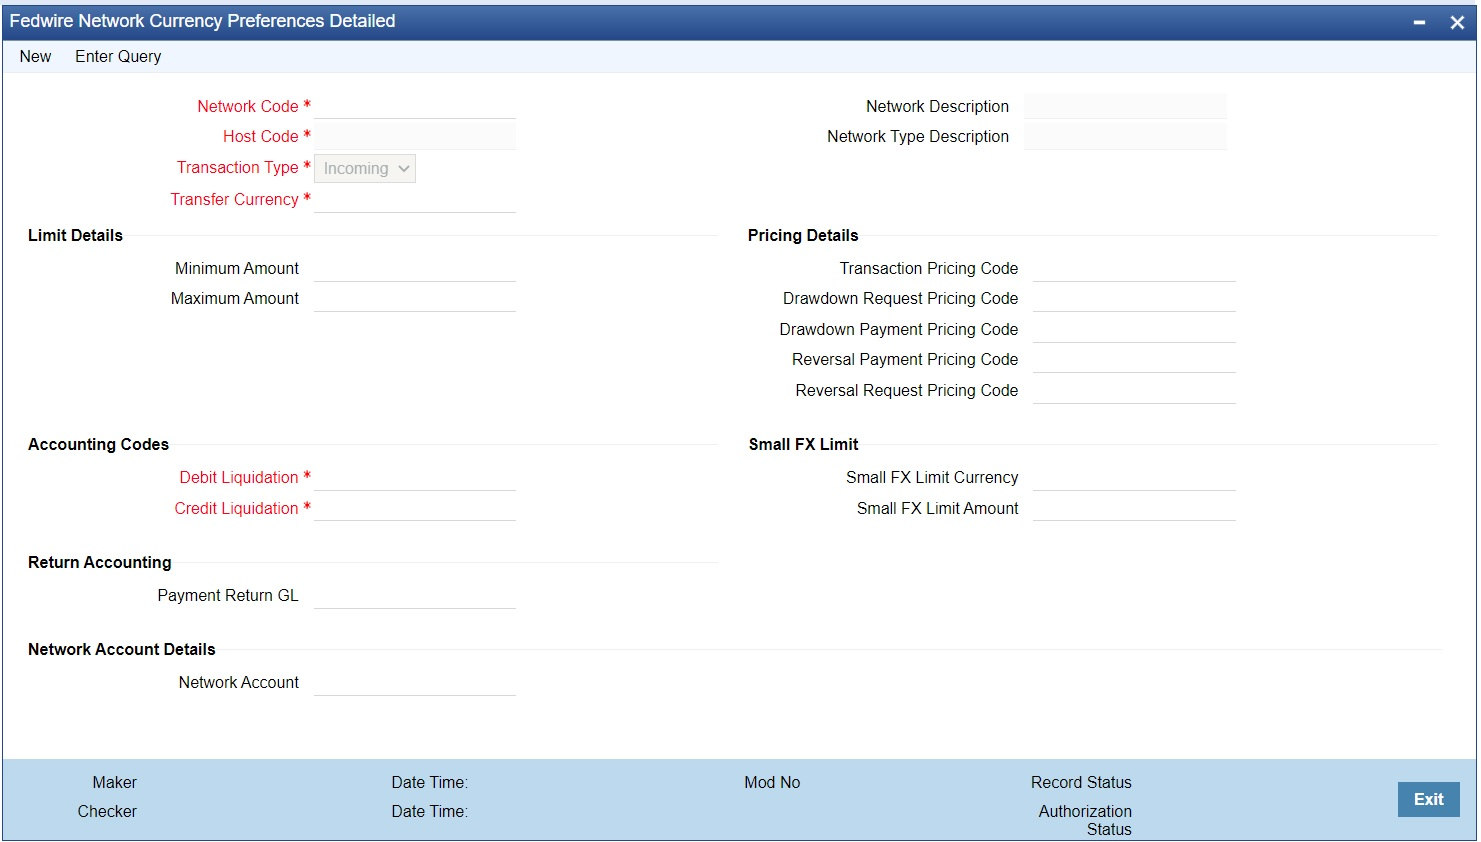Click the Small FX Limit Currency field
Image resolution: width=1481 pixels, height=842 pixels.
click(x=1134, y=478)
